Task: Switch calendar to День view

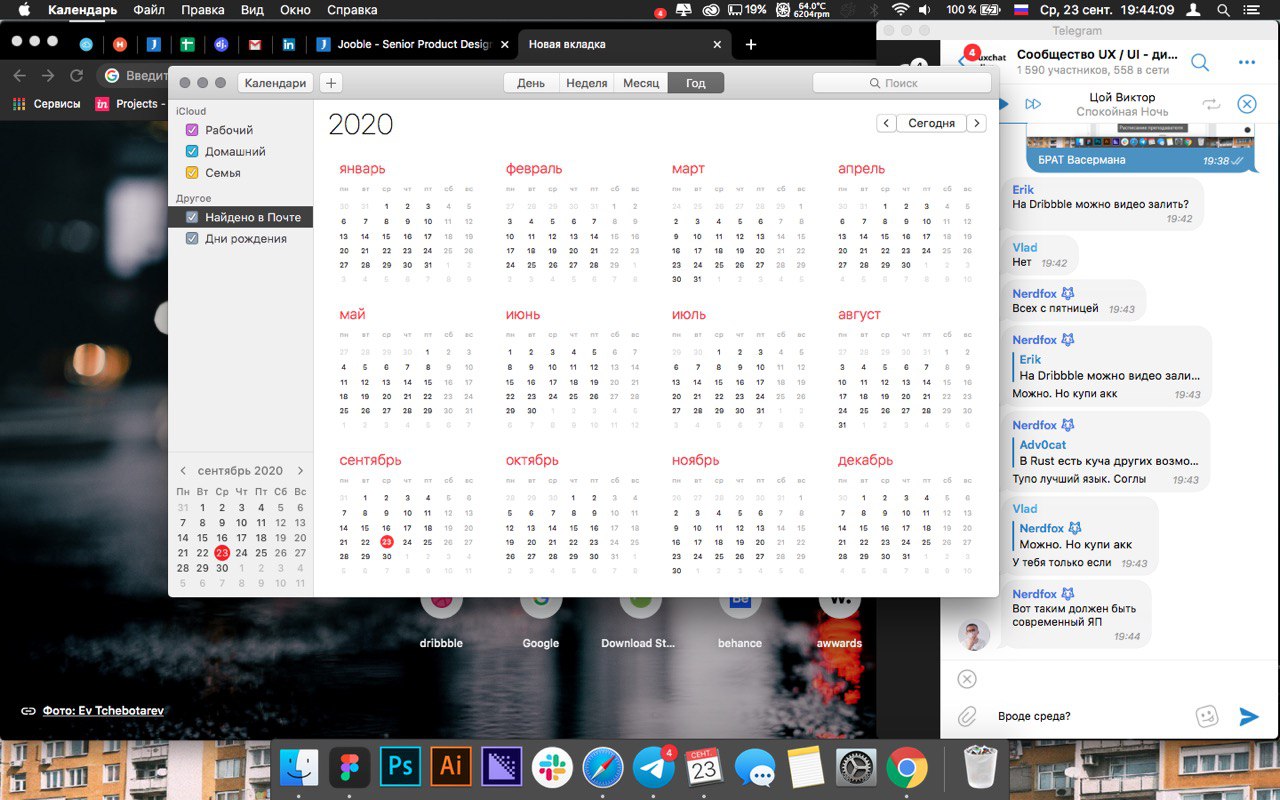Action: 531,83
